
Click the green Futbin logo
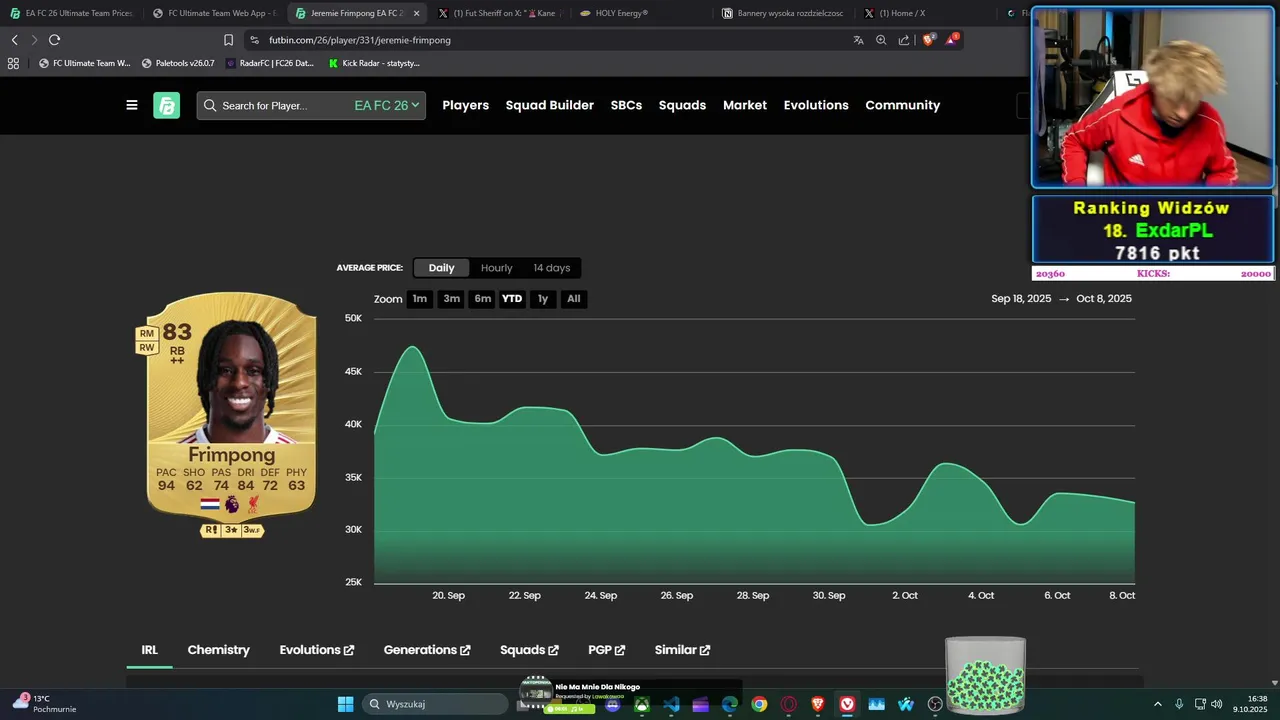166,105
